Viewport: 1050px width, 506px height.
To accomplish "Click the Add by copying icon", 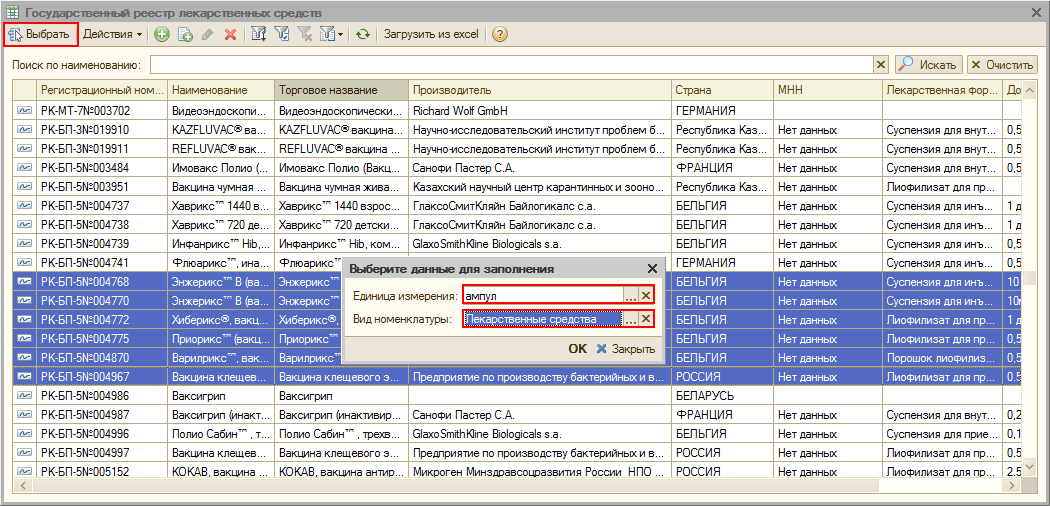I will click(x=185, y=35).
